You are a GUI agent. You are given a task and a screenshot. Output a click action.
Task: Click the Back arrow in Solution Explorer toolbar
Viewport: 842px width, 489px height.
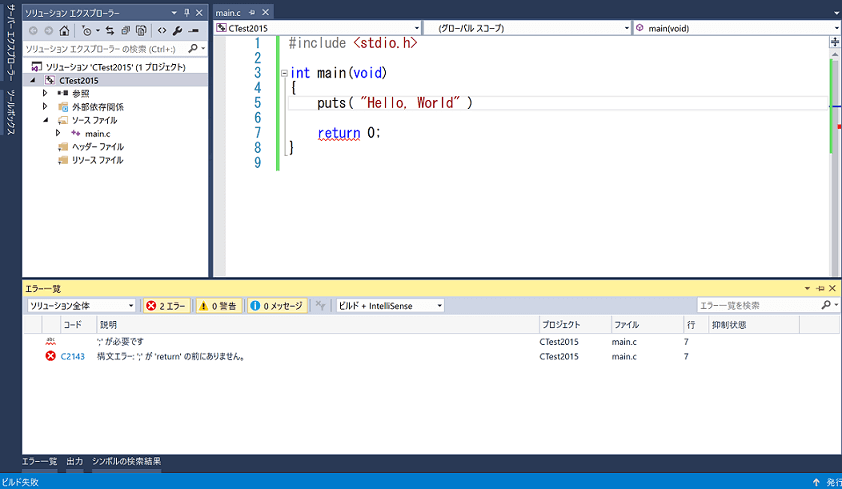(x=33, y=31)
